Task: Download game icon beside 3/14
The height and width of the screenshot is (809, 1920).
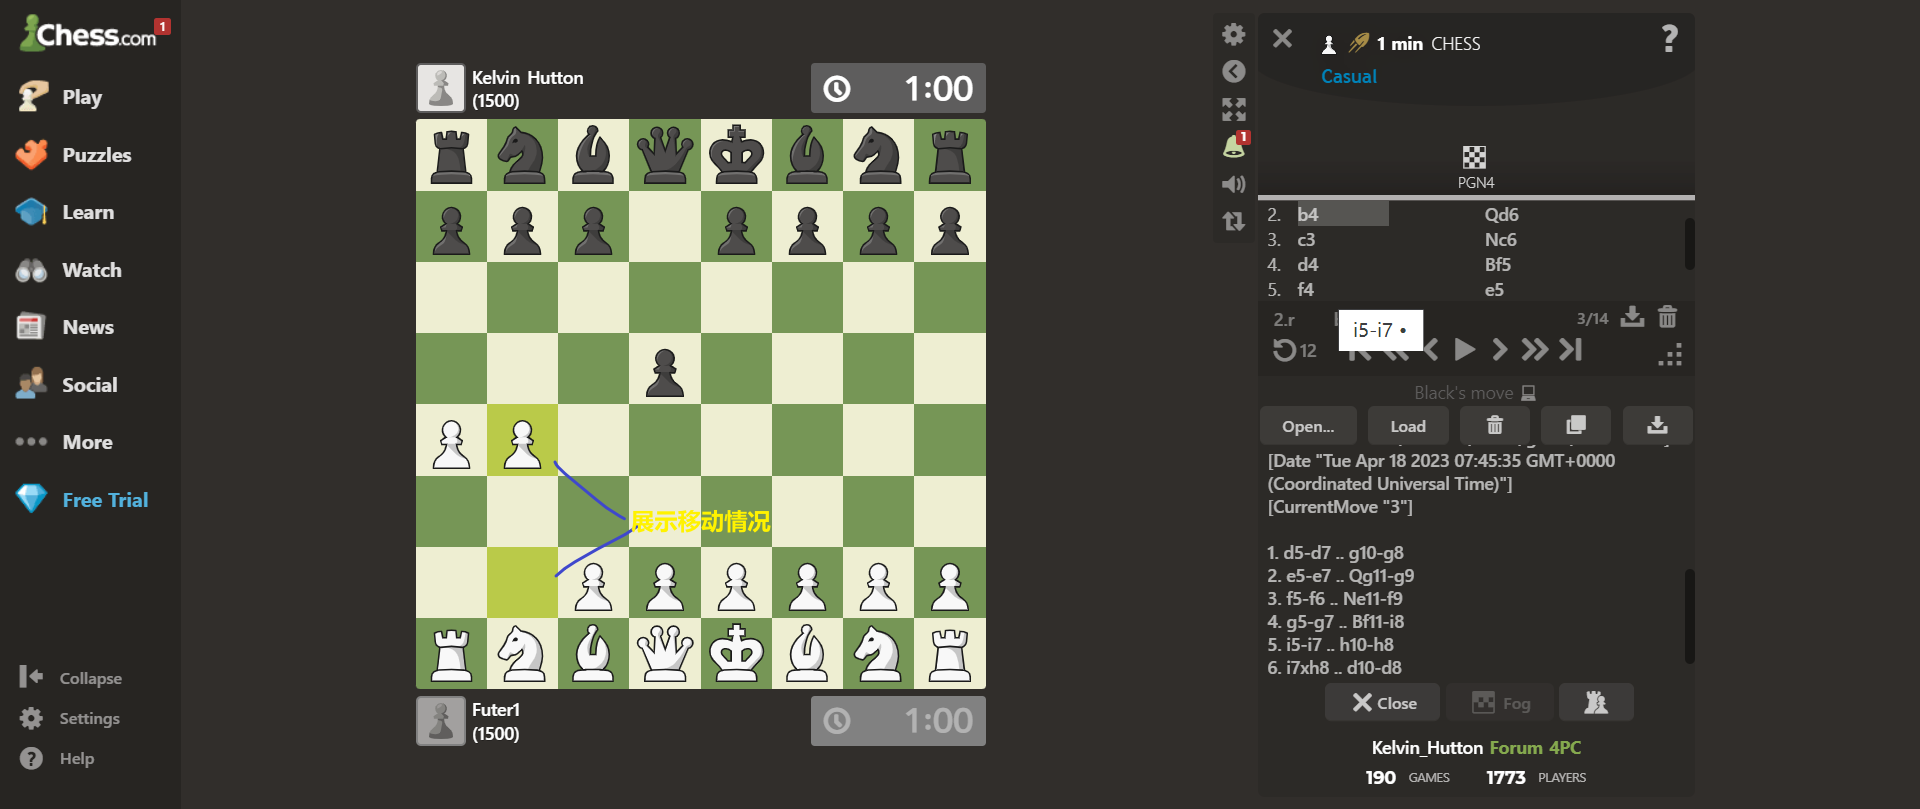Action: [1632, 317]
